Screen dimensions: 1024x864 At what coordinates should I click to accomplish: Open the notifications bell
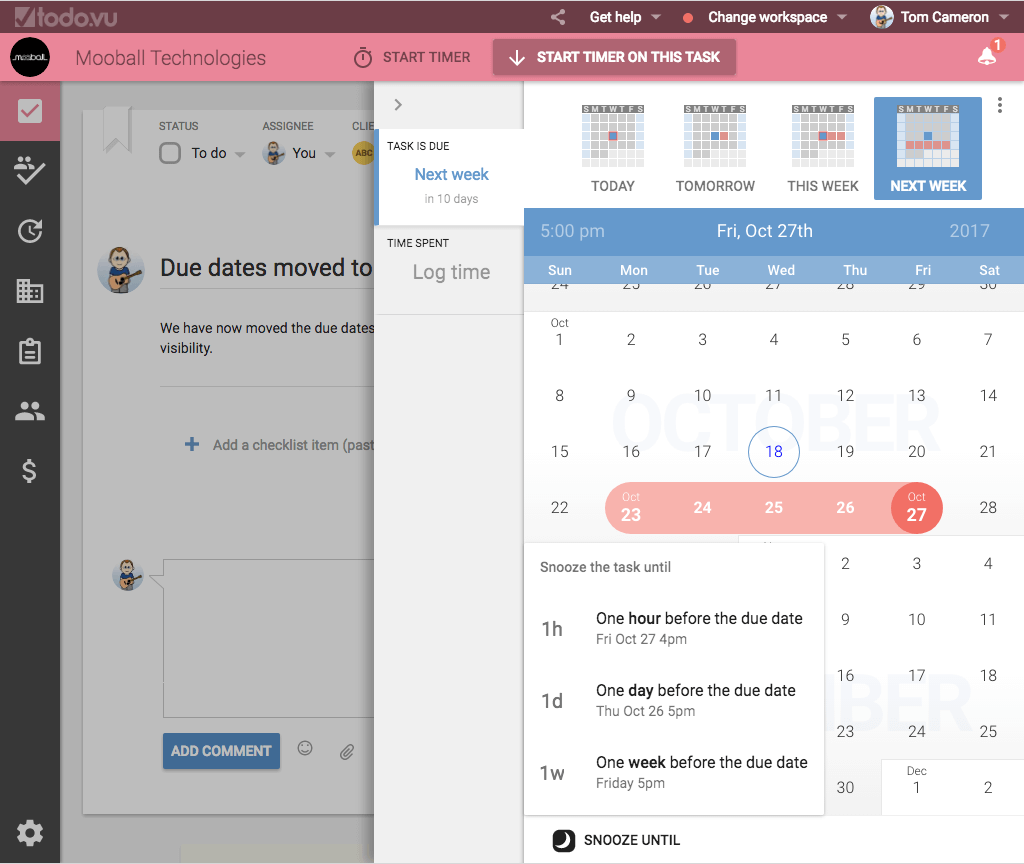987,57
